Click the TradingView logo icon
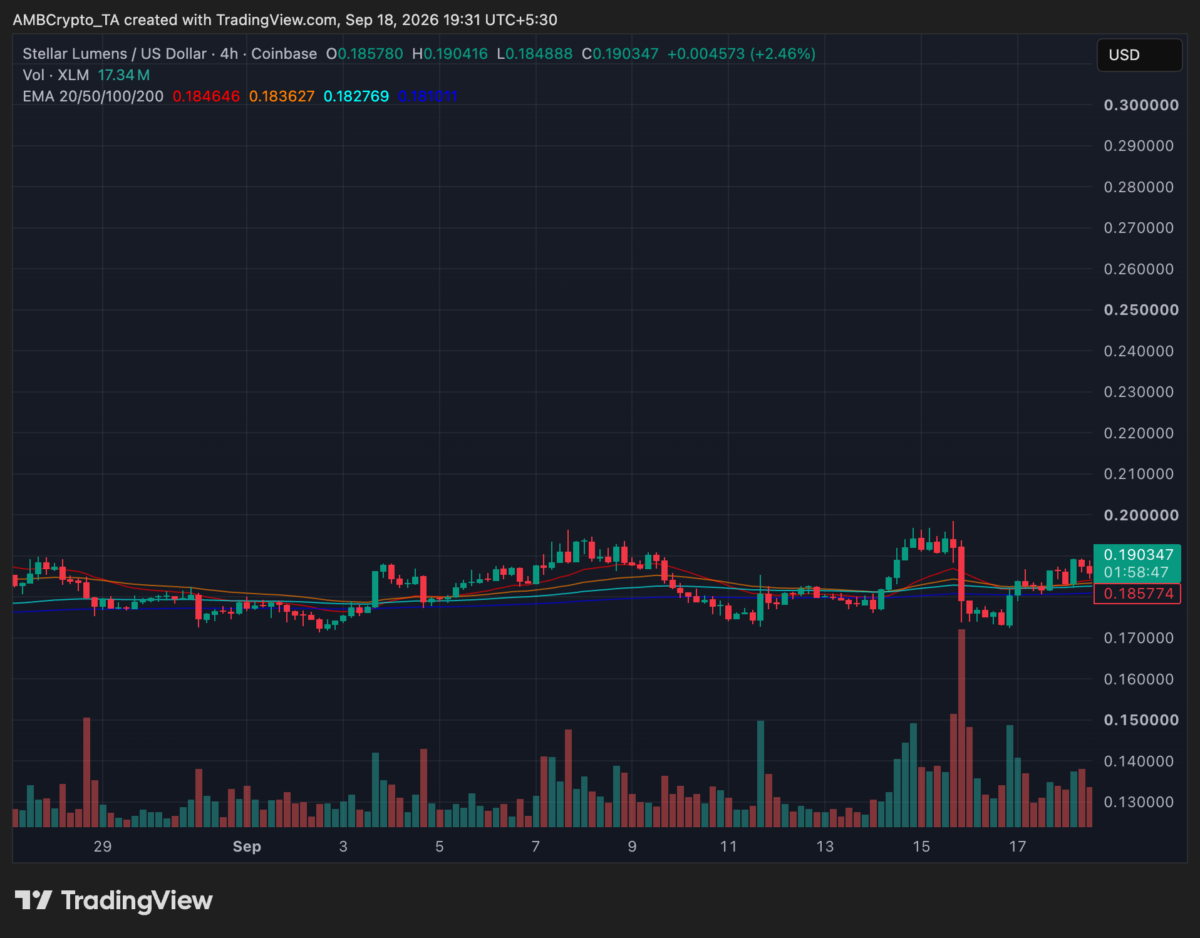The image size is (1200, 938). (x=32, y=900)
